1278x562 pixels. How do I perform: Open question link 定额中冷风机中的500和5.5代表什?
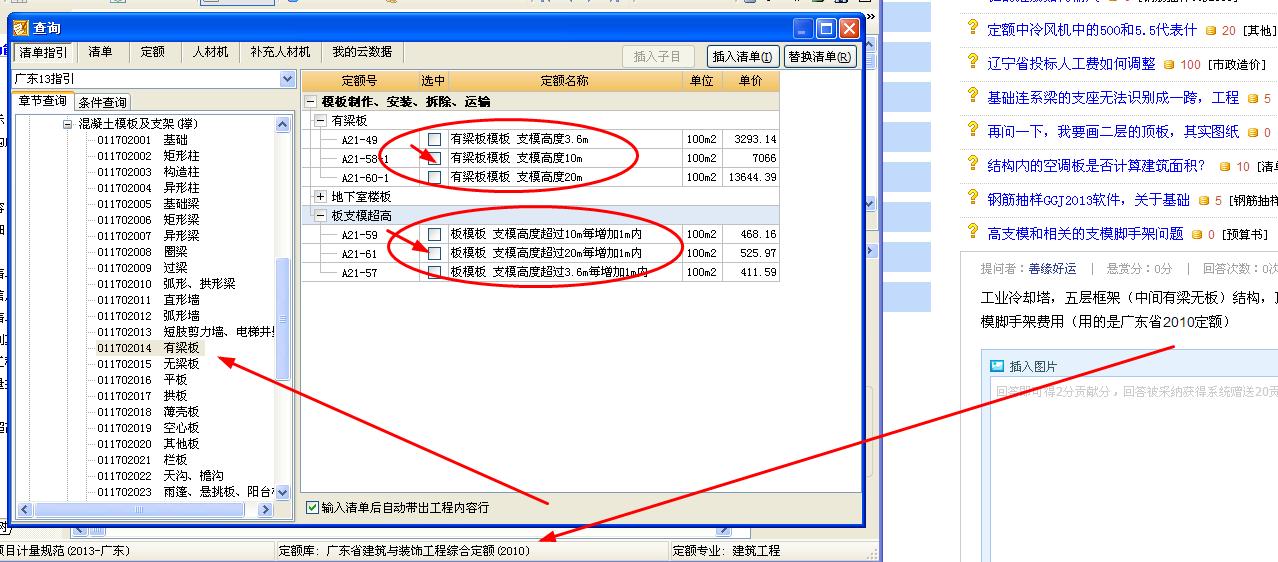click(x=1092, y=30)
